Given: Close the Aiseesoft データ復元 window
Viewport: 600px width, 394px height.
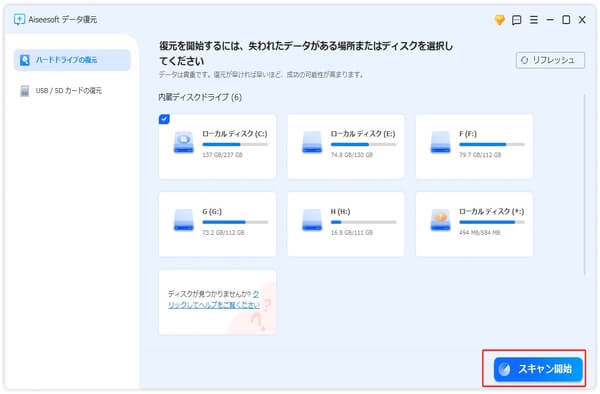Looking at the screenshot, I should [x=582, y=20].
